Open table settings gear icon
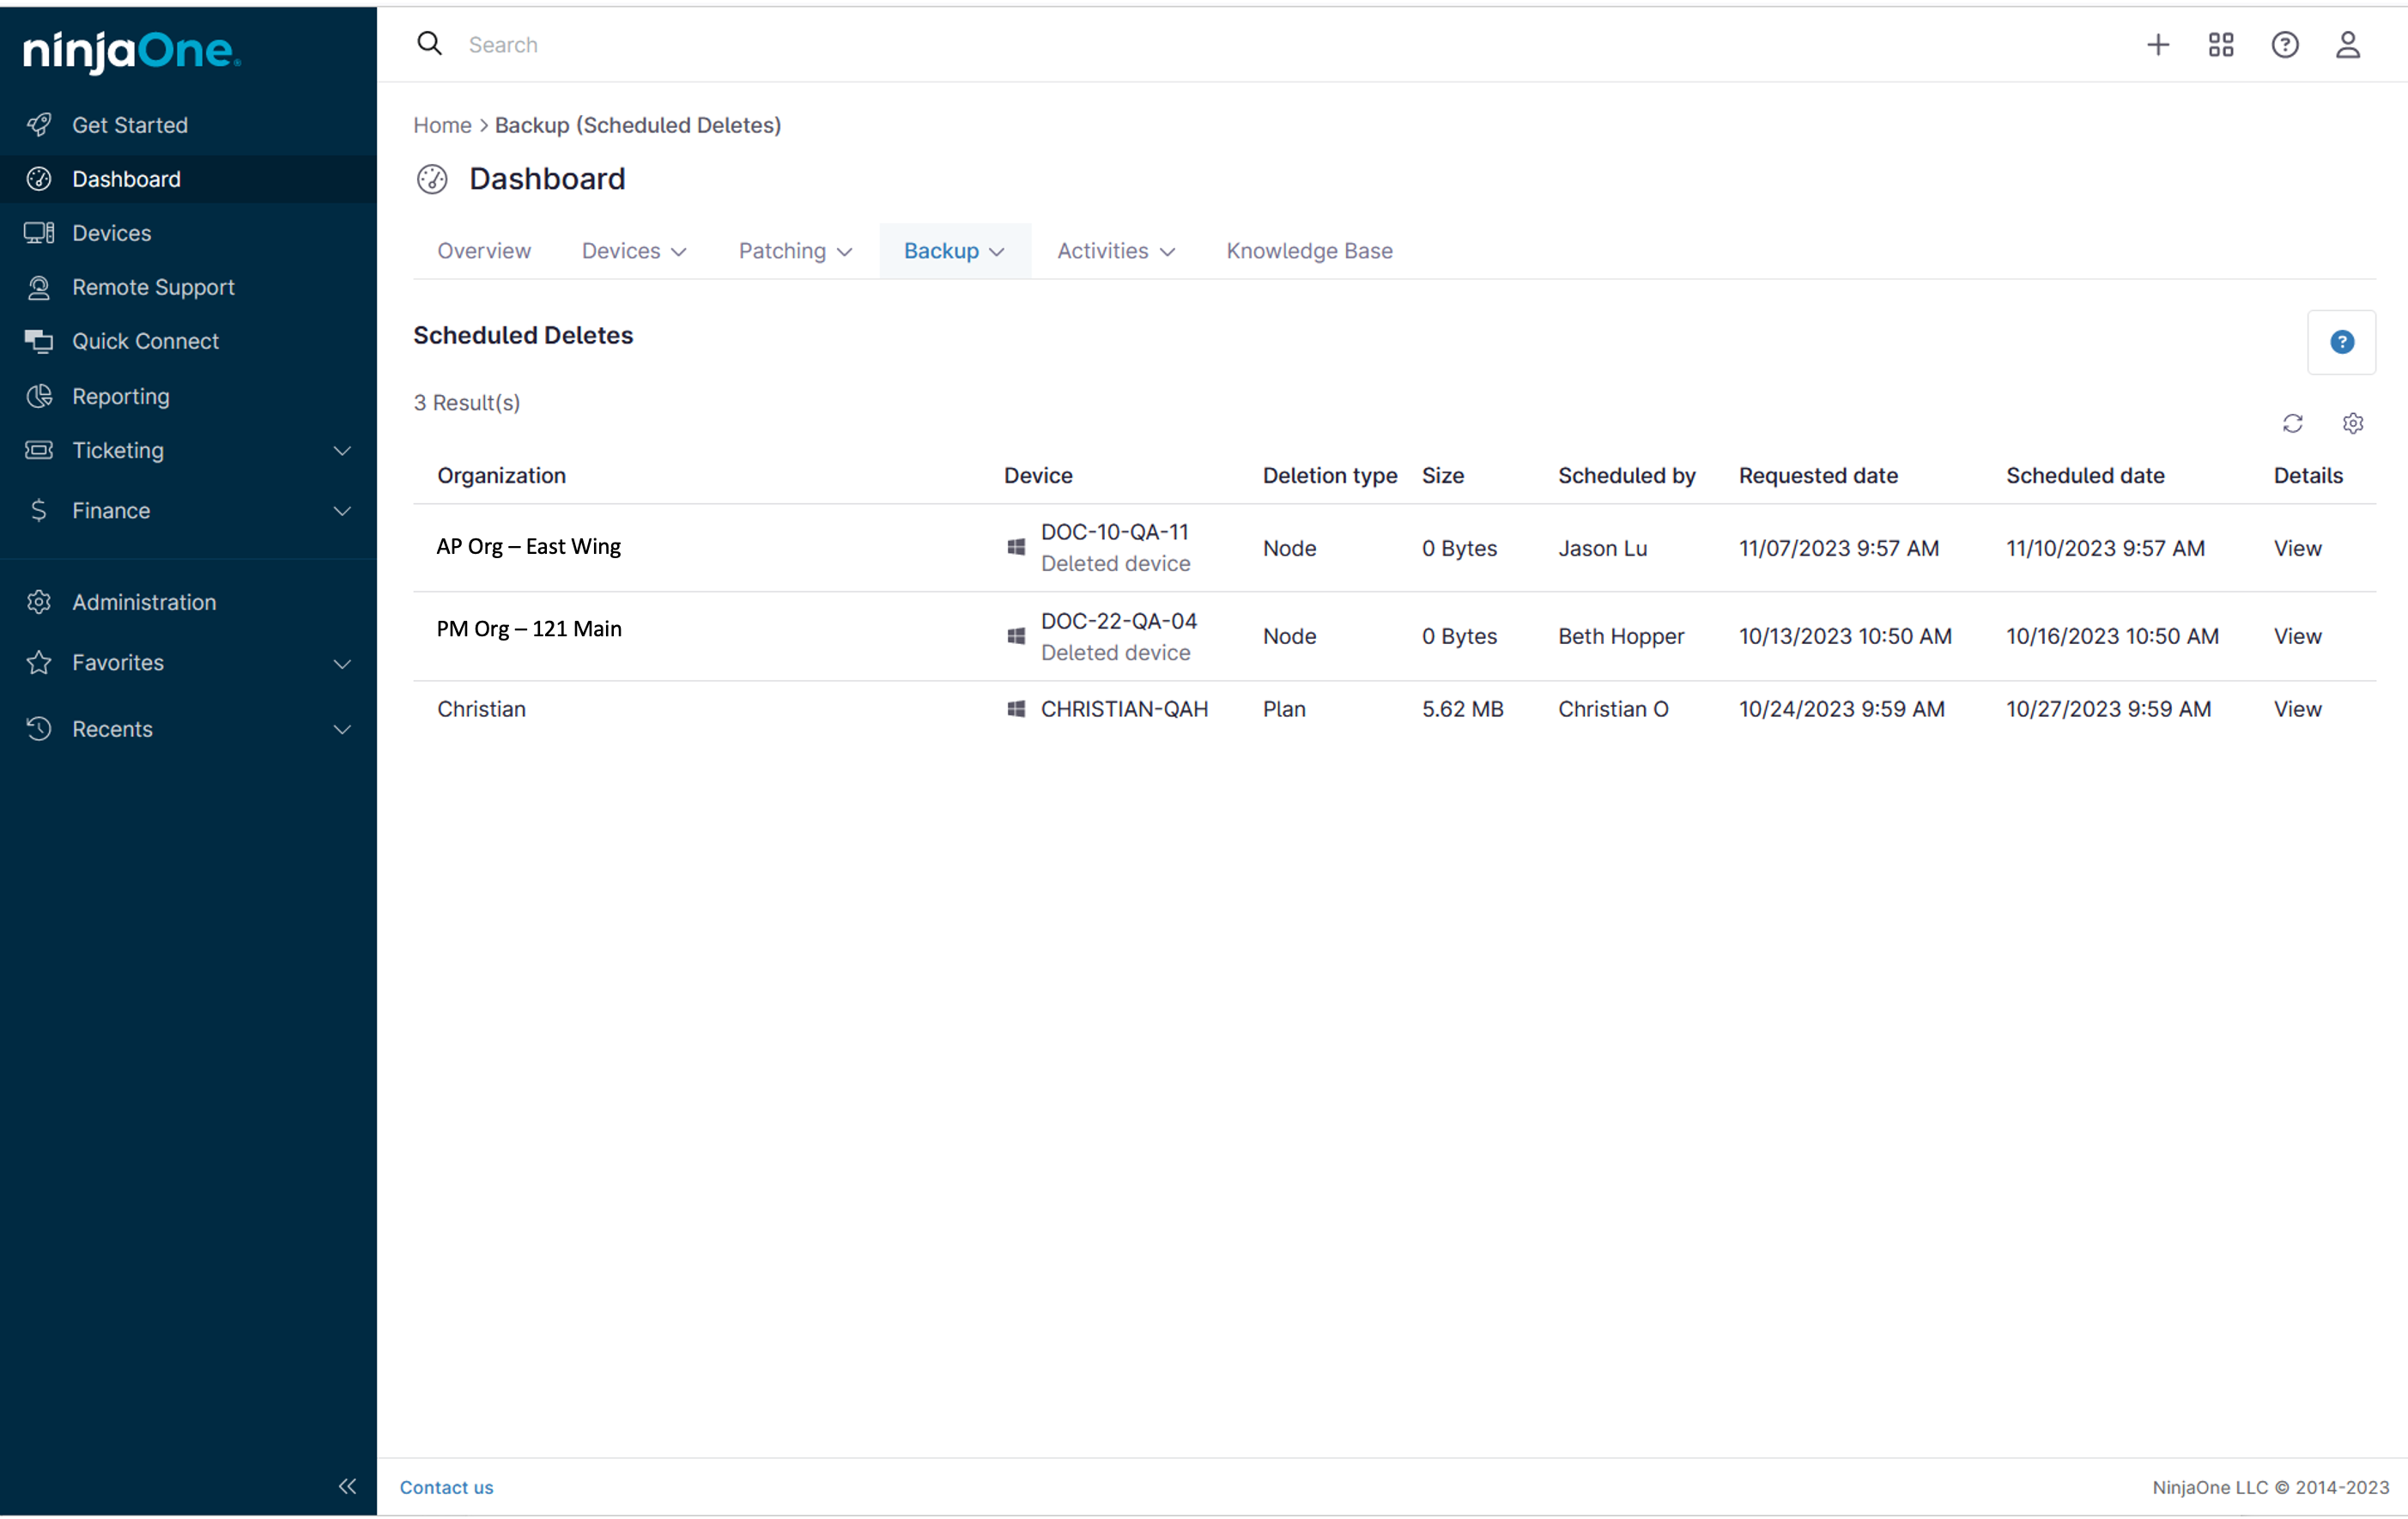Viewport: 2408px width, 1519px height. point(2352,423)
